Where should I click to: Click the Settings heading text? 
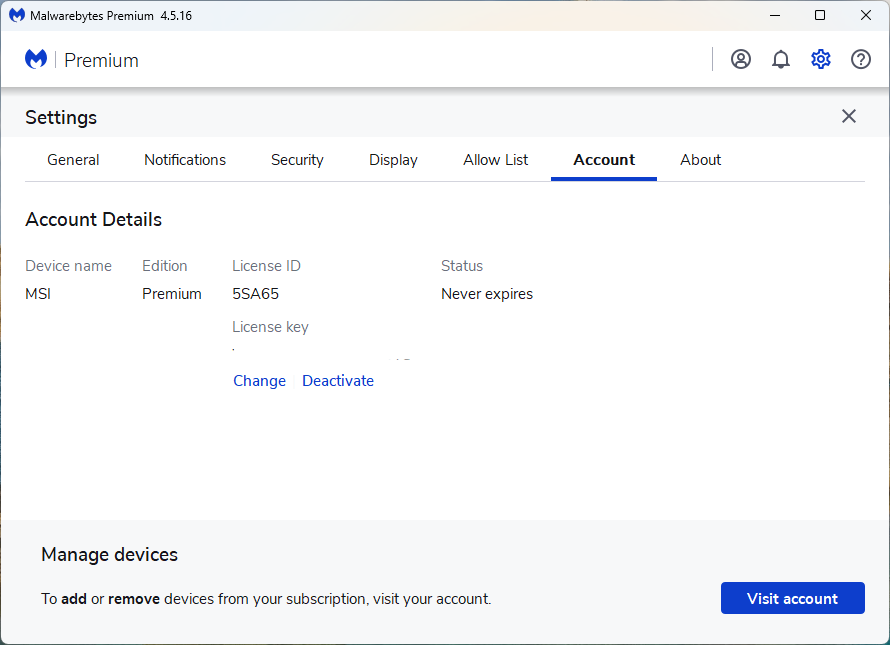61,118
